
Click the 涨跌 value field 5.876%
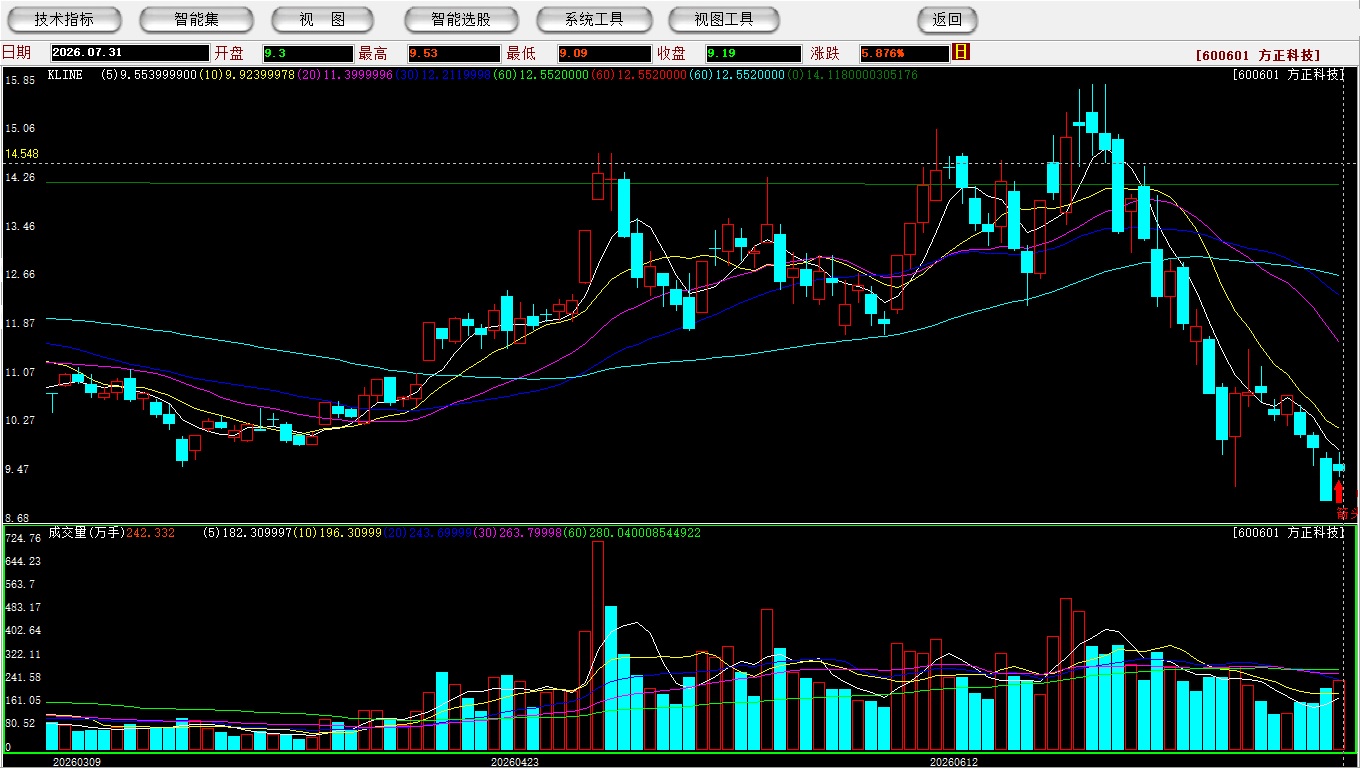(x=904, y=53)
